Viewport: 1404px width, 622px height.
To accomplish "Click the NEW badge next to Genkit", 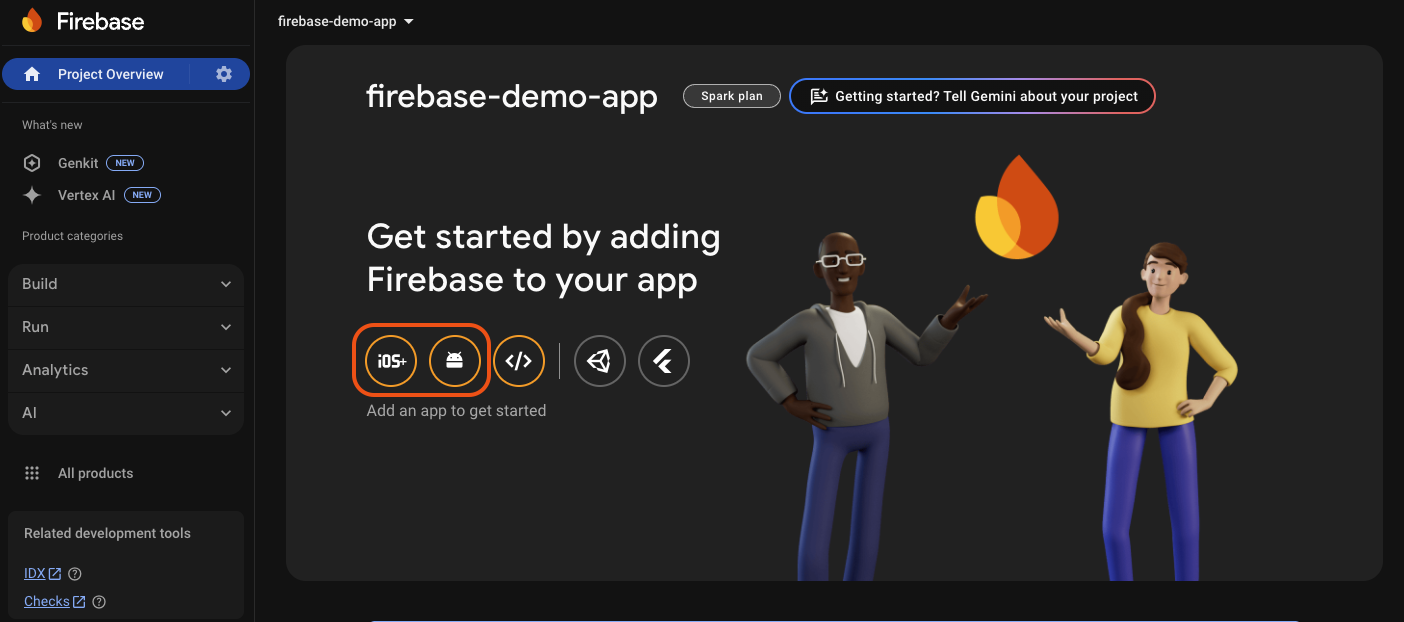I will click(x=125, y=163).
